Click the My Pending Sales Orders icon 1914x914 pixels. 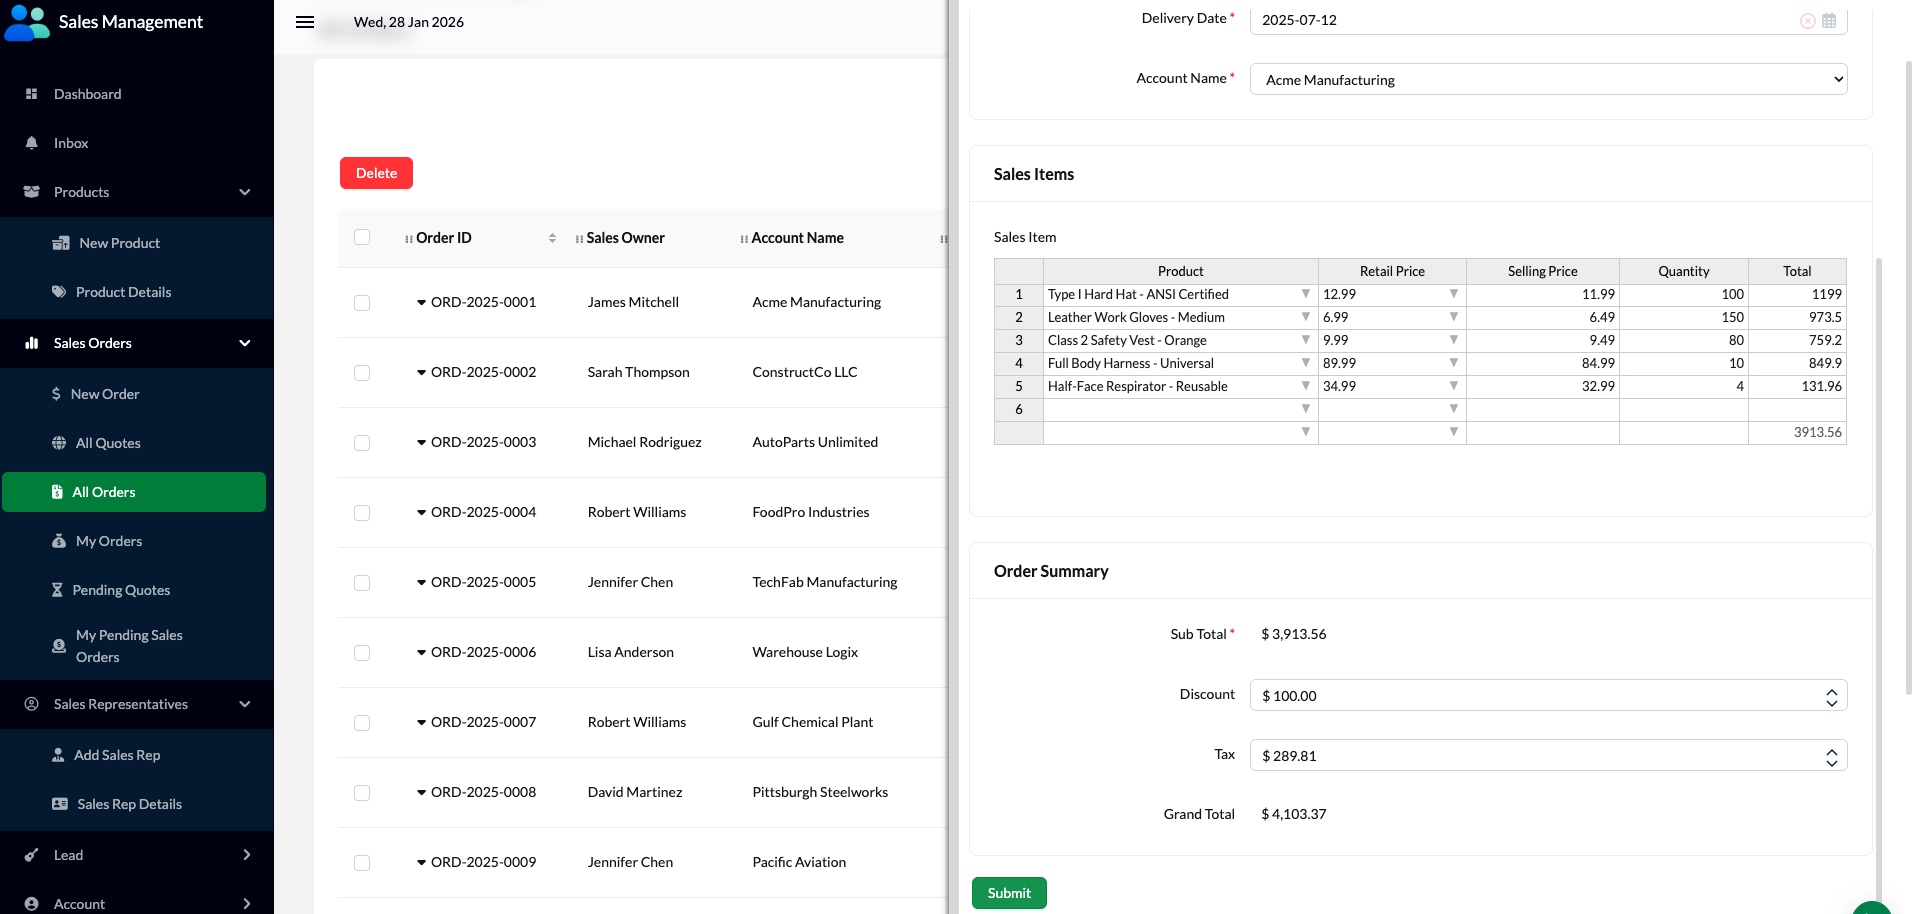pyautogui.click(x=59, y=646)
